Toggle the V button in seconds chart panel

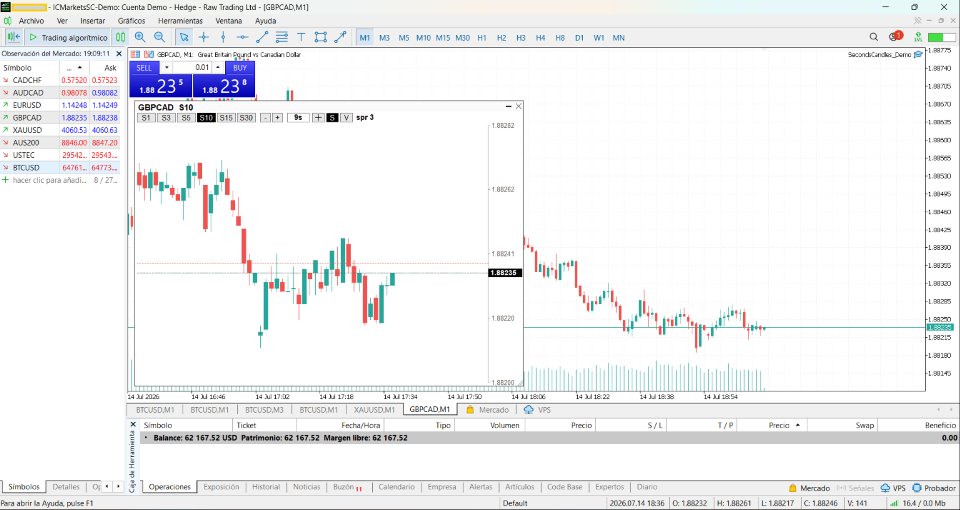347,118
